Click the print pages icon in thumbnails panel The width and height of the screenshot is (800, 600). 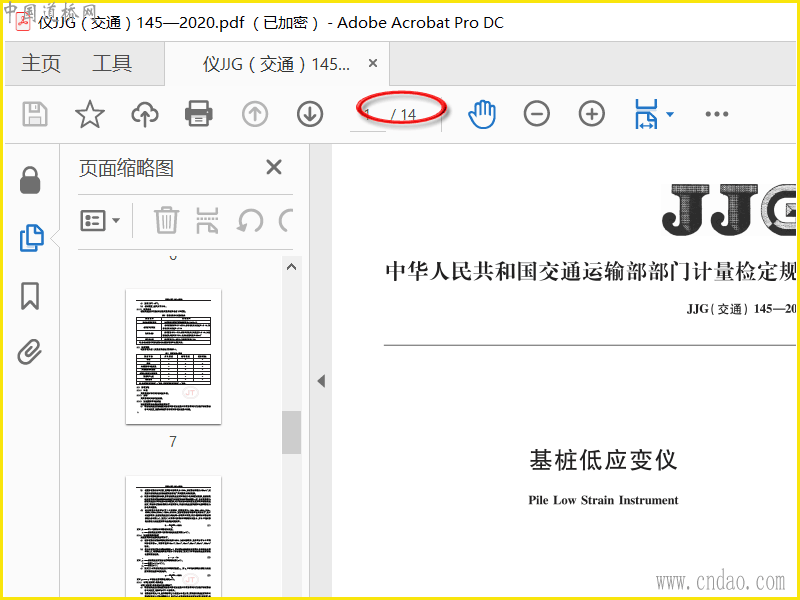pos(207,220)
